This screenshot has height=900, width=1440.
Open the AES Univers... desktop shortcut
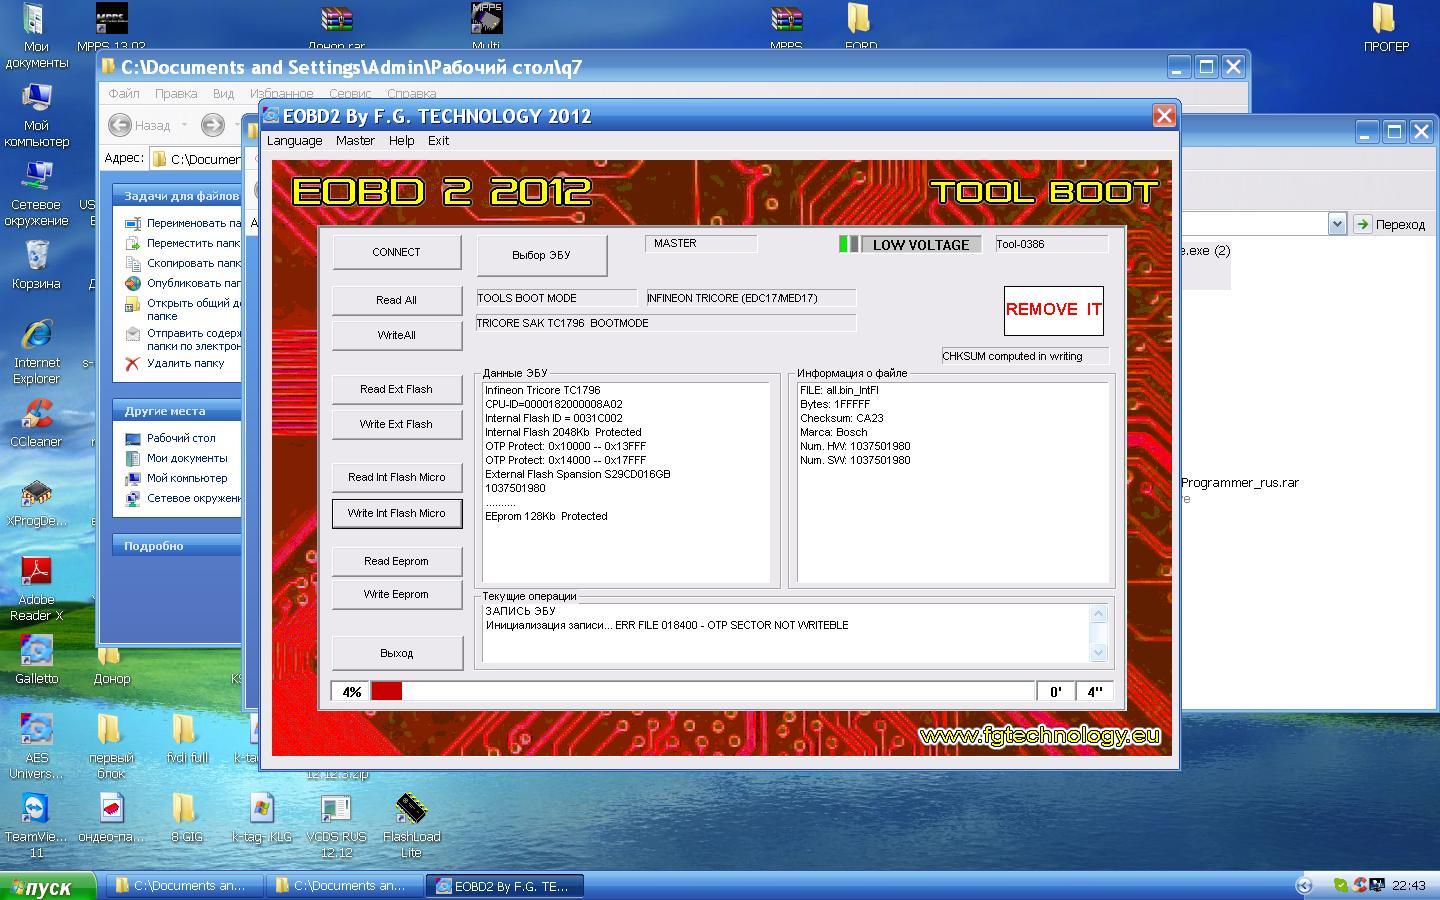coord(36,746)
